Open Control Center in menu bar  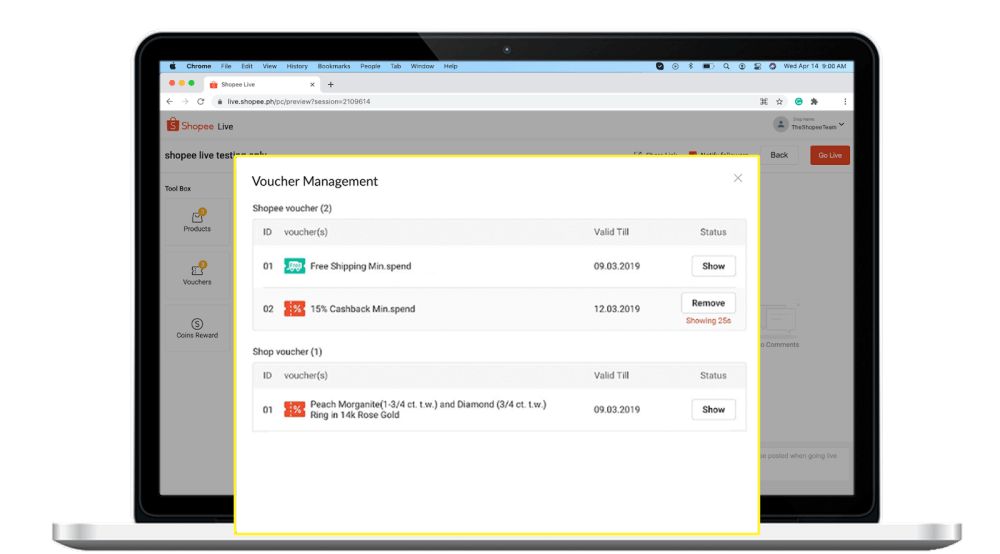[757, 66]
